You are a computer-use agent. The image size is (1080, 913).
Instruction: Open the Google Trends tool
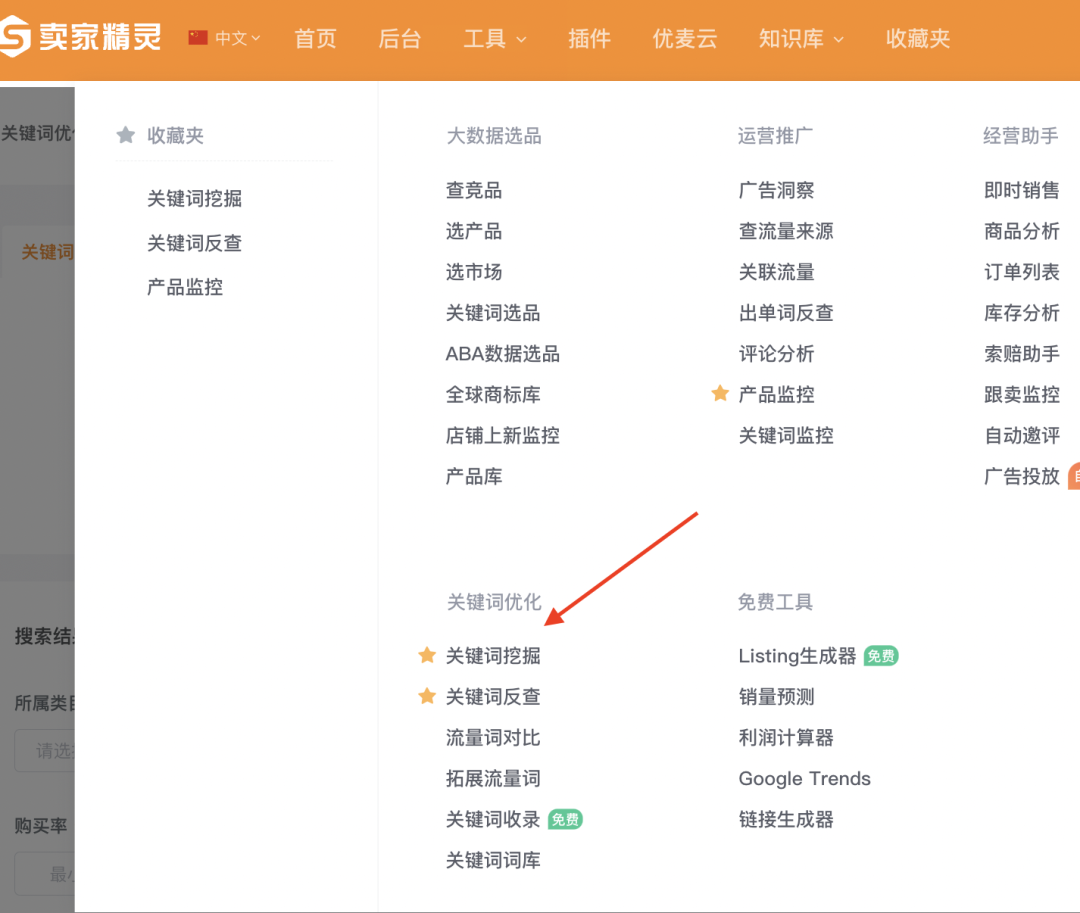(804, 778)
